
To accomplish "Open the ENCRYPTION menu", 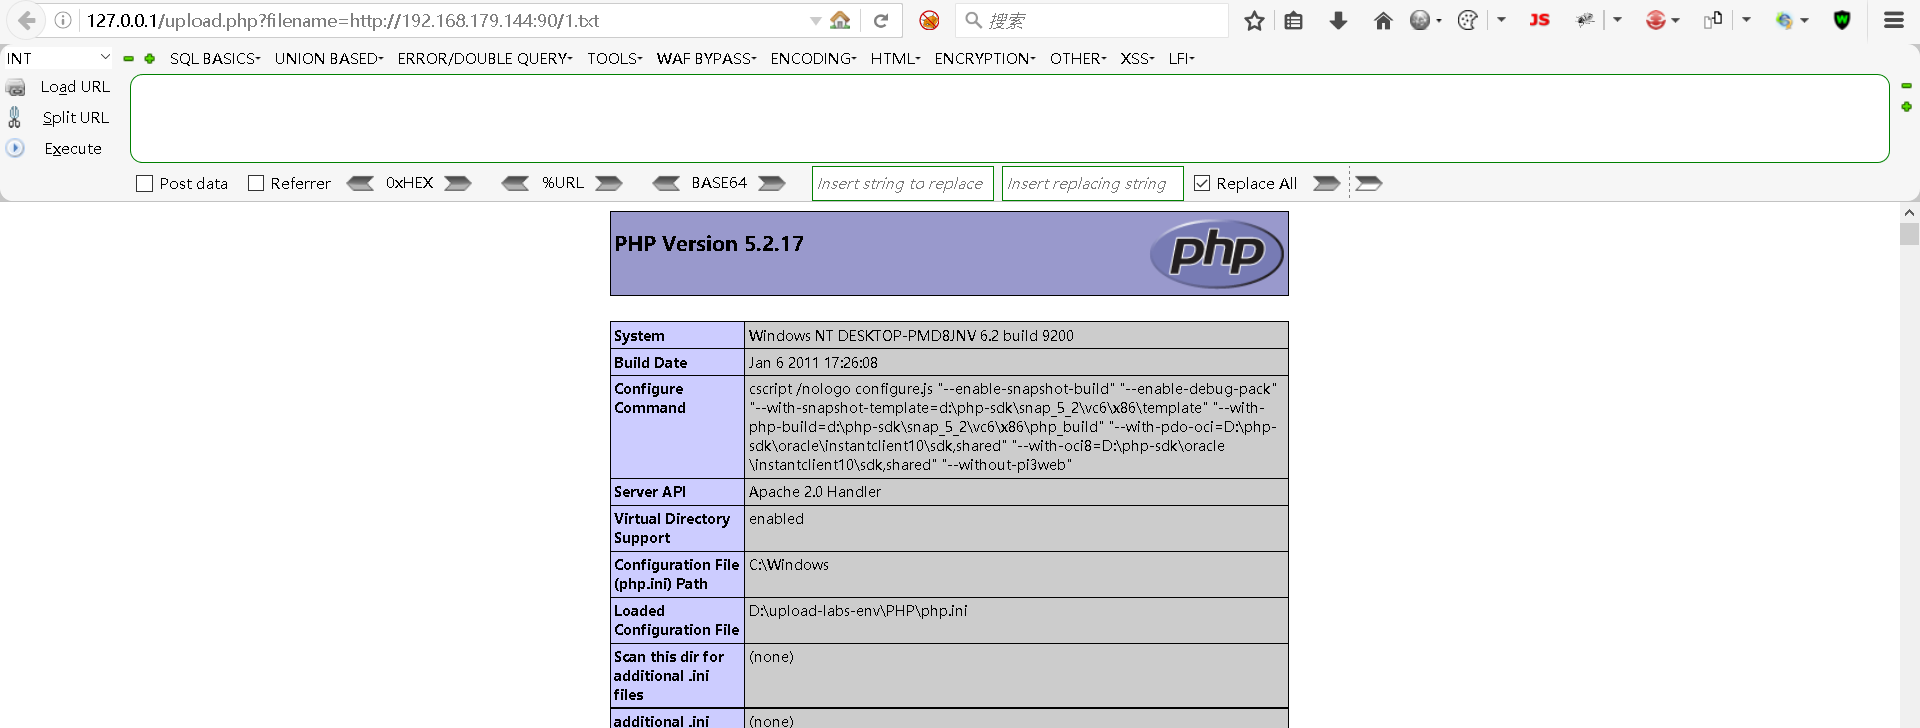I will coord(985,58).
